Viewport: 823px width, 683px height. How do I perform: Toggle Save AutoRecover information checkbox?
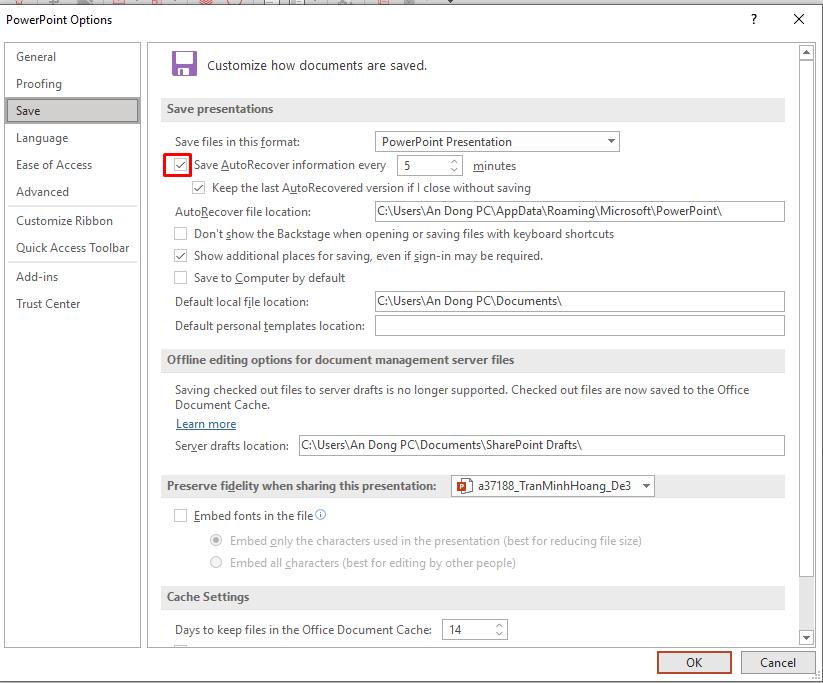(181, 165)
